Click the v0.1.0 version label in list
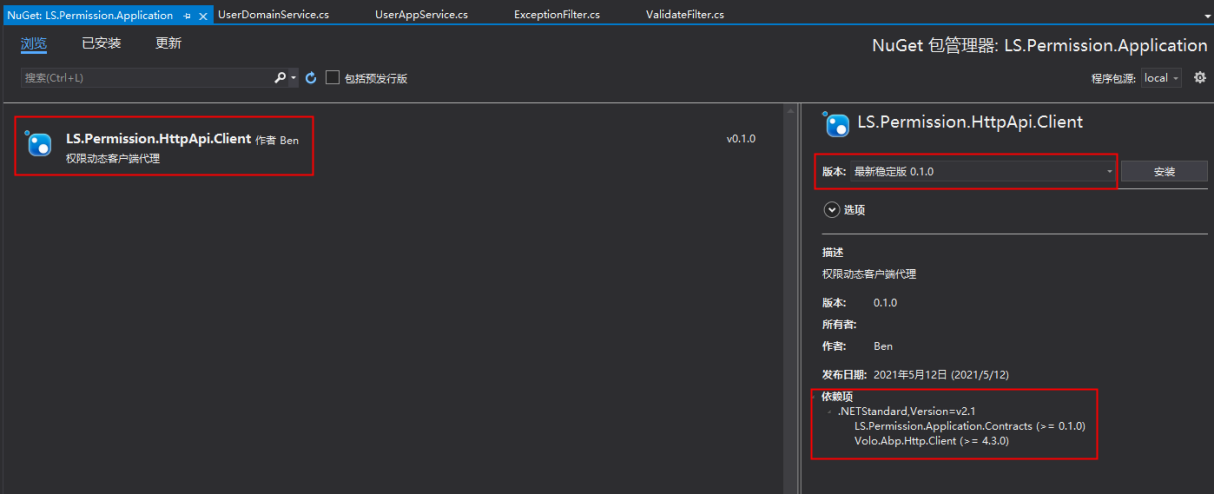The image size is (1215, 495). [x=741, y=139]
